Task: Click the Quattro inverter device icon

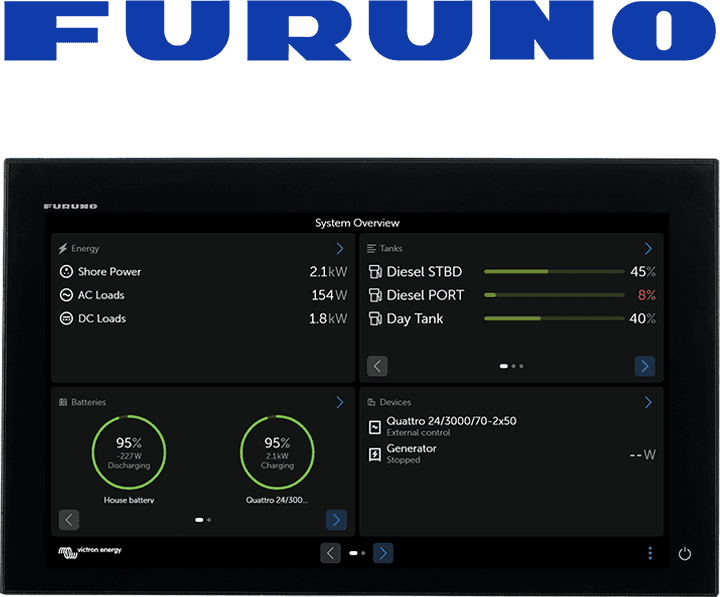Action: click(x=375, y=427)
